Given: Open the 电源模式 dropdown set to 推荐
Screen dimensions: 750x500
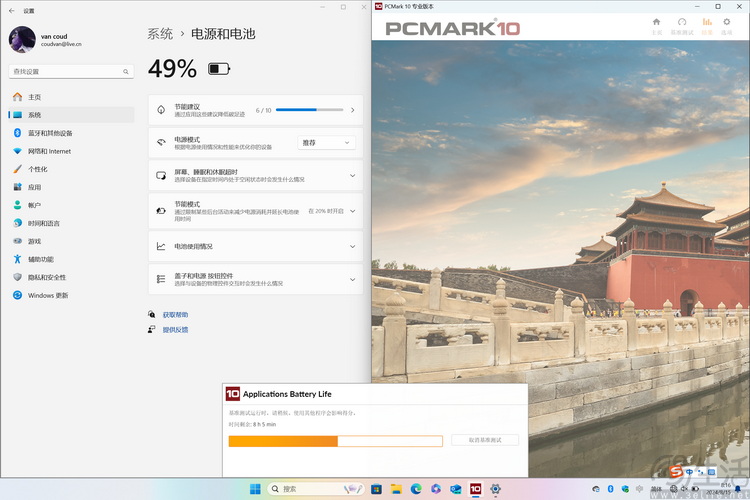Looking at the screenshot, I should pyautogui.click(x=326, y=143).
